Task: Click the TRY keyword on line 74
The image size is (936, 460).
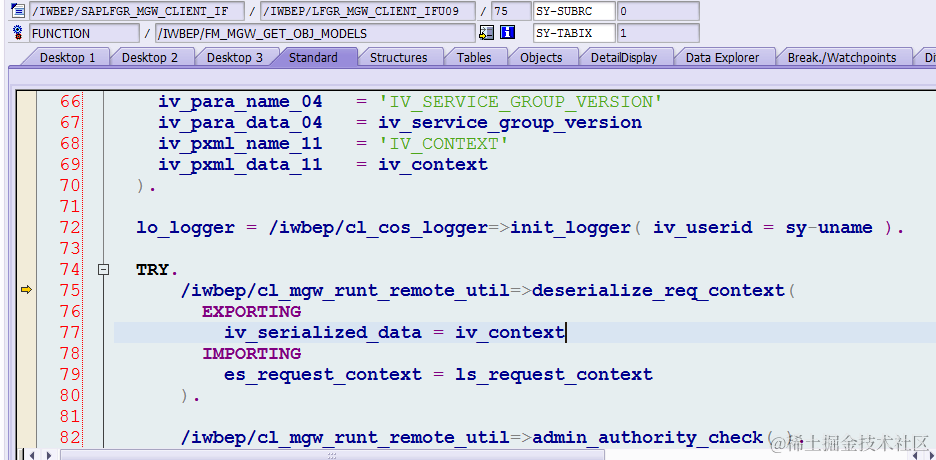Action: 153,270
